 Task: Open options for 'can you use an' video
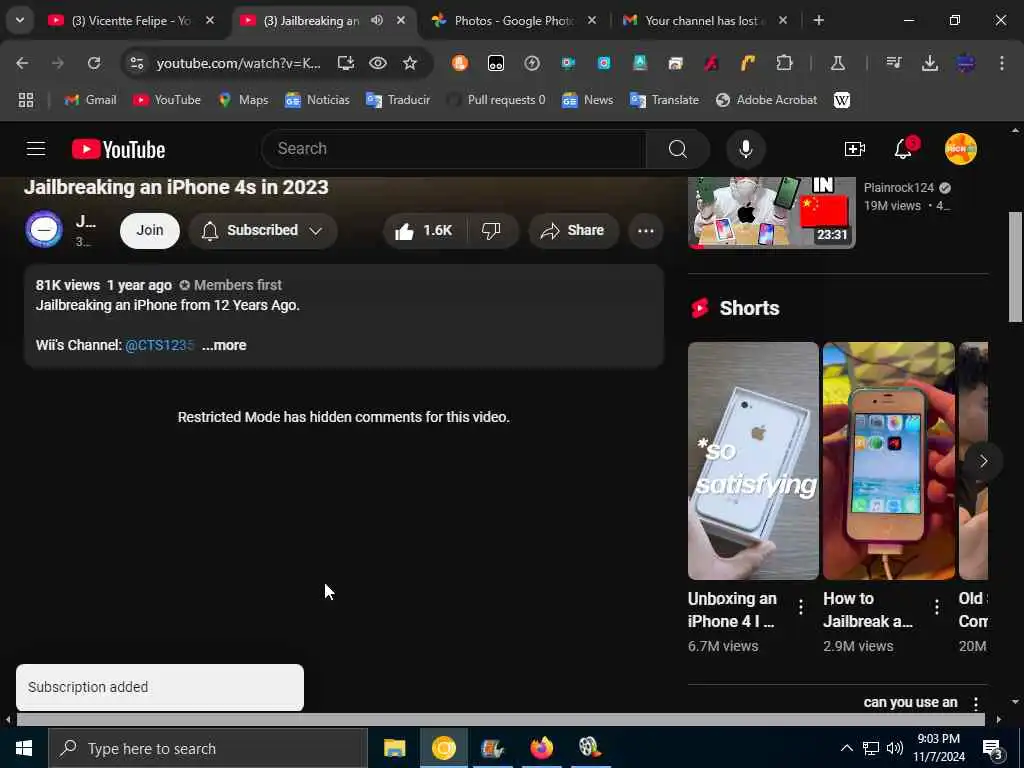[x=975, y=703]
